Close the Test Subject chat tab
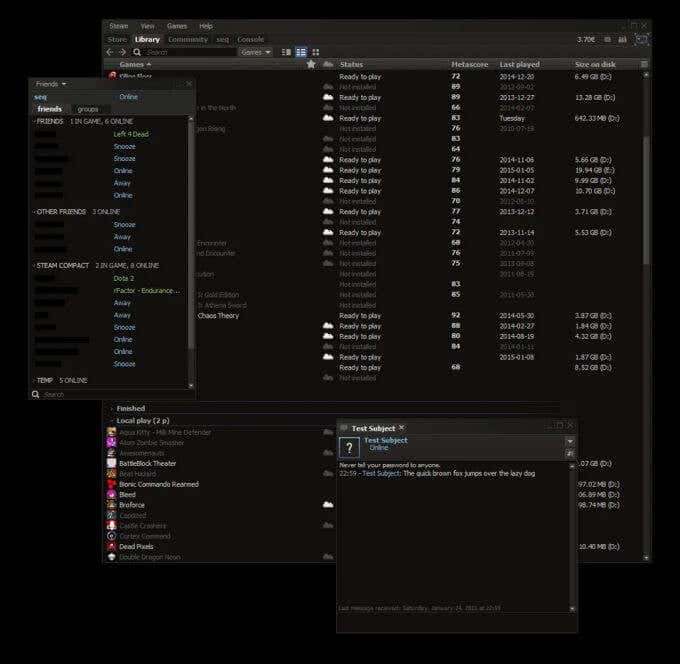This screenshot has height=664, width=680. (x=401, y=428)
